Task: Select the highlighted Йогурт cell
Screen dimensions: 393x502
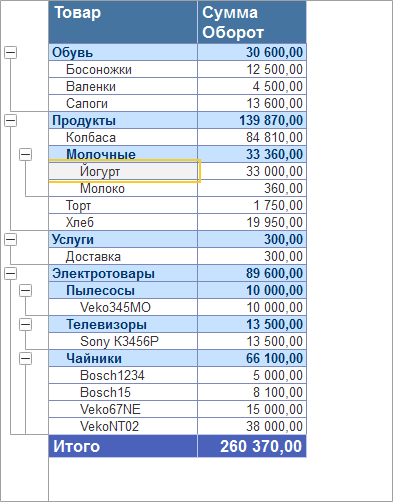Action: pos(124,171)
